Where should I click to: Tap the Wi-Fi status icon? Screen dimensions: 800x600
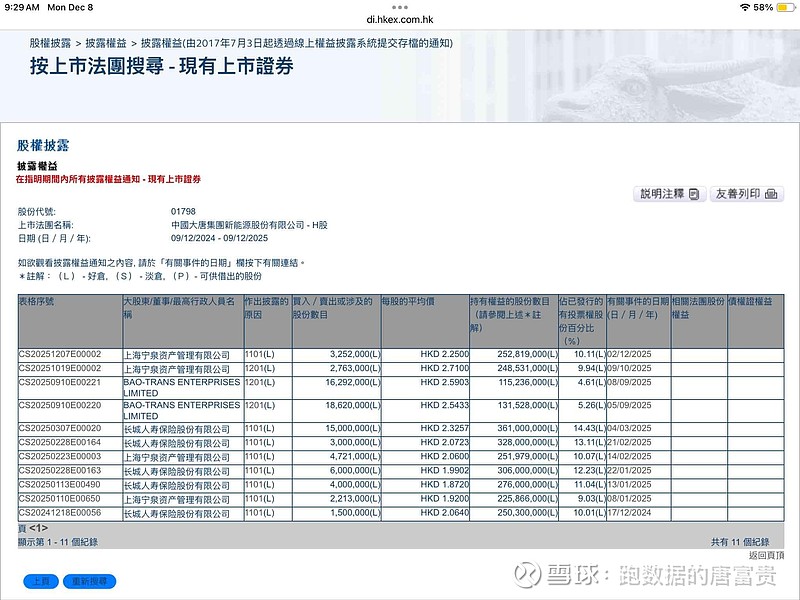pos(745,7)
